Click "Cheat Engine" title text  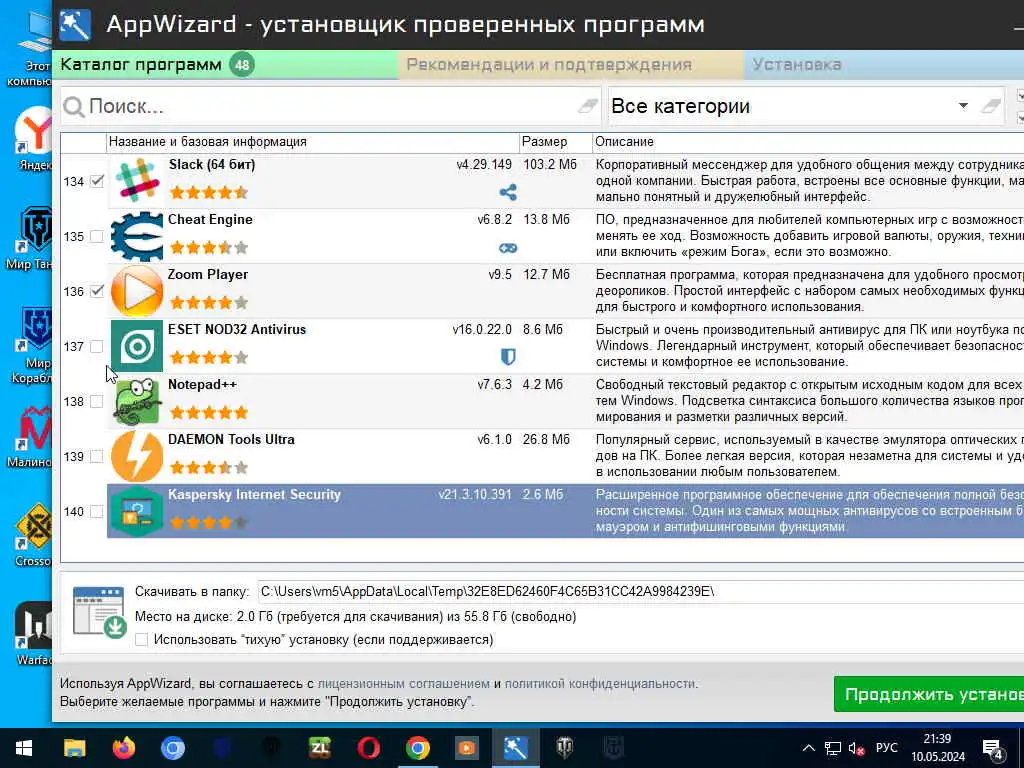click(x=210, y=219)
